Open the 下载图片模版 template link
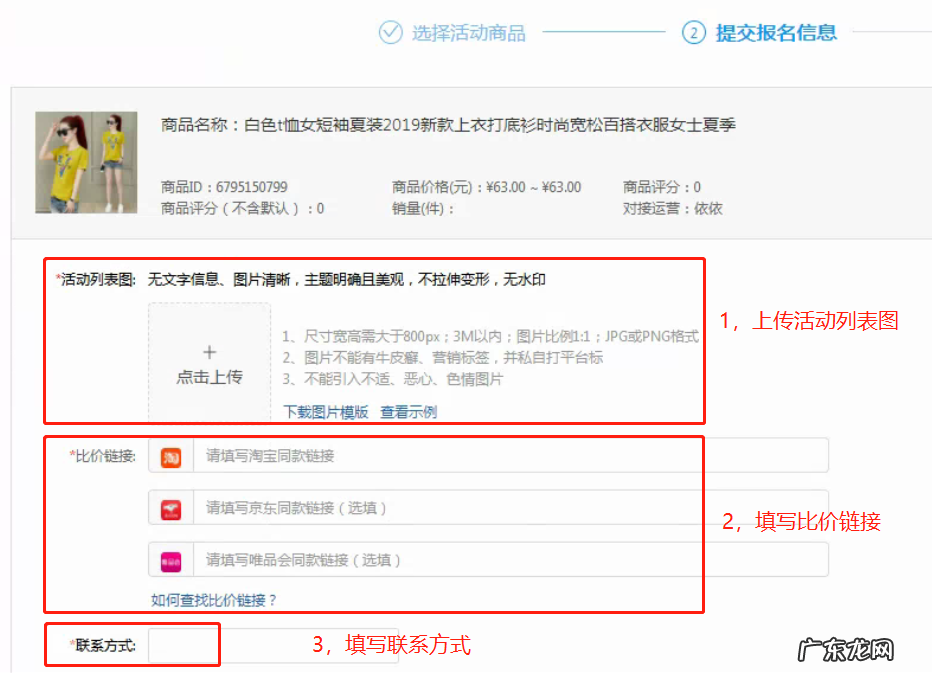Viewport: 932px width, 679px height. [324, 411]
